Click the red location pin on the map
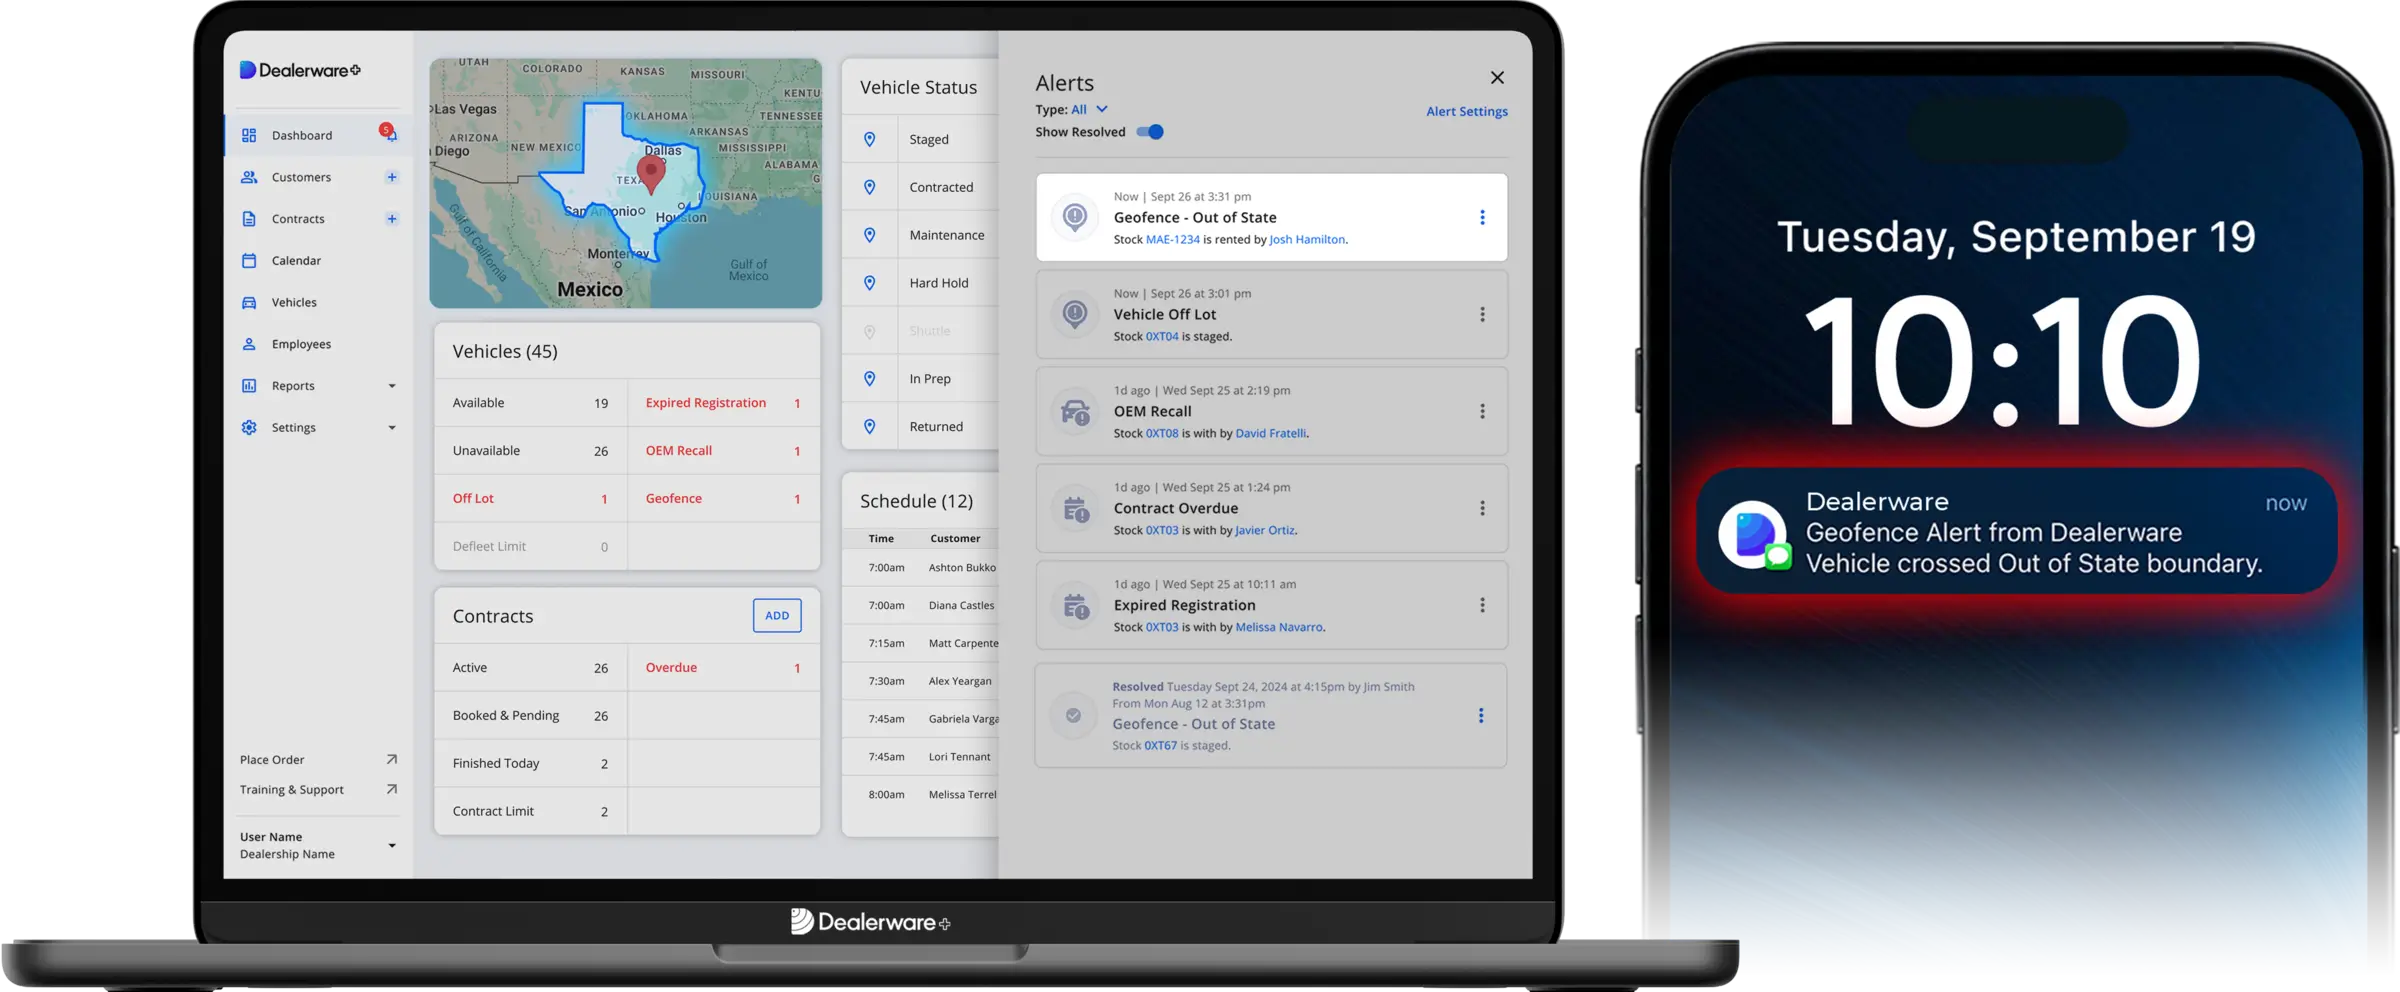The height and width of the screenshot is (992, 2400). (651, 173)
